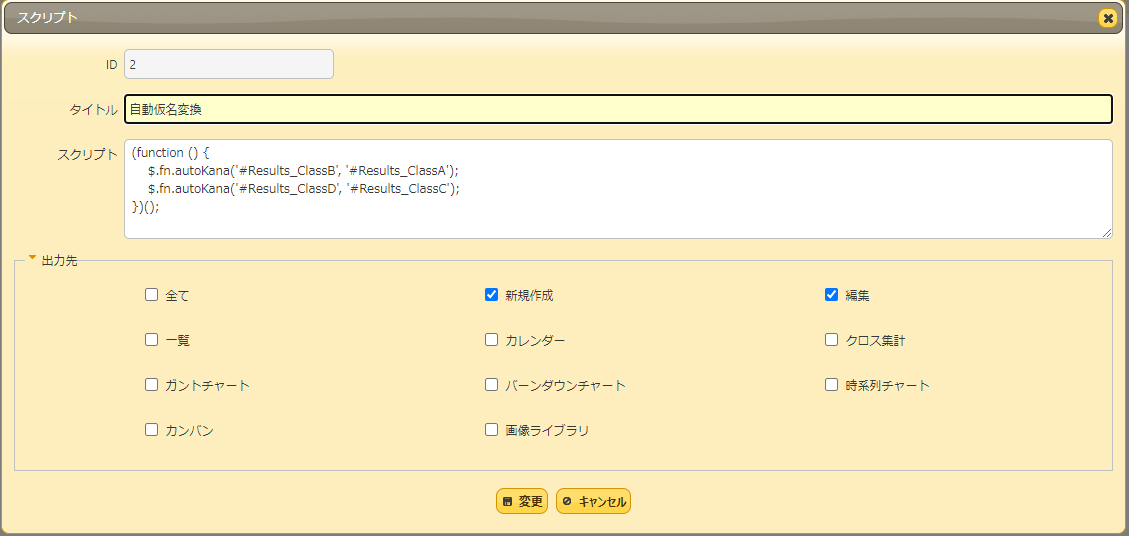Click the '(function () {' line in script
The width and height of the screenshot is (1129, 536).
tap(170, 153)
